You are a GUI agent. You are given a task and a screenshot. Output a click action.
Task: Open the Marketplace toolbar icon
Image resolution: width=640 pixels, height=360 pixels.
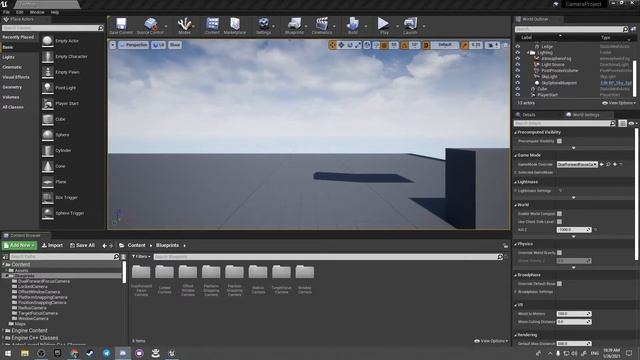click(x=235, y=25)
